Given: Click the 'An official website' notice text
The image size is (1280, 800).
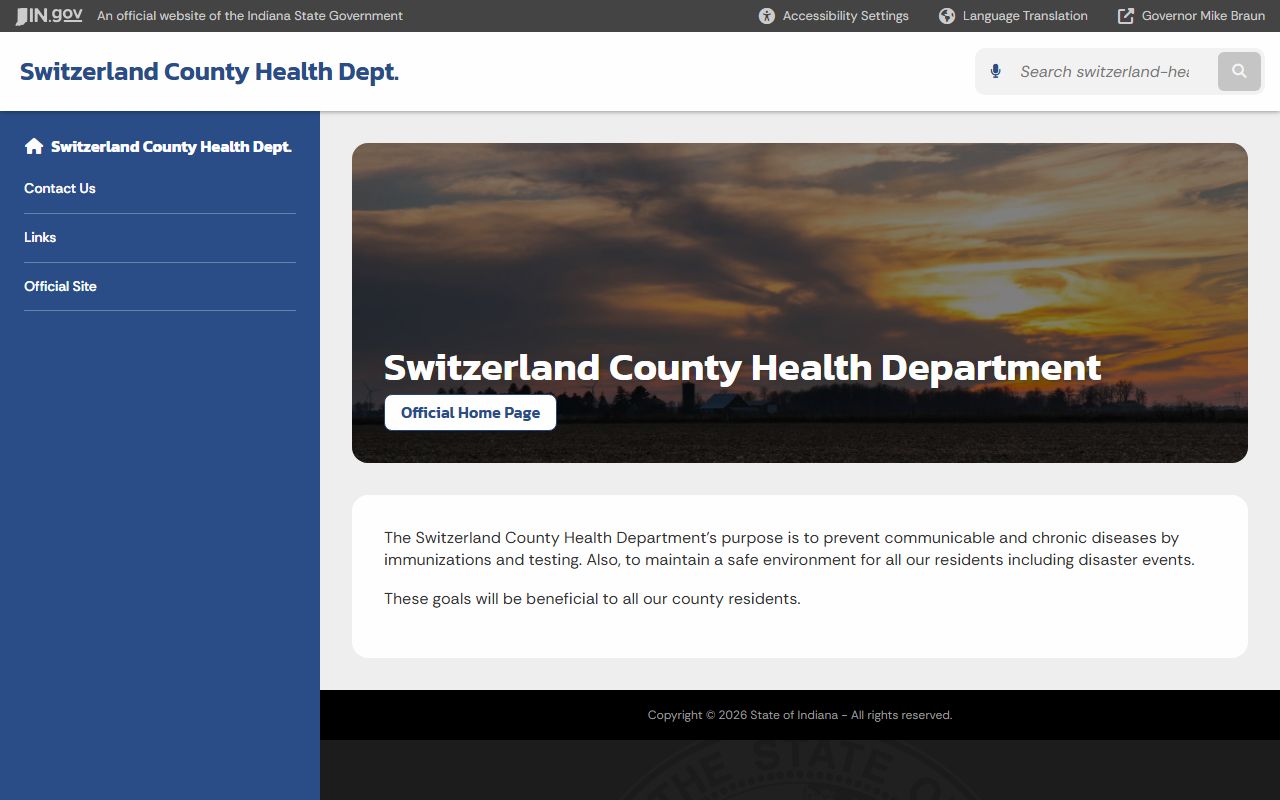Looking at the screenshot, I should click(x=250, y=16).
